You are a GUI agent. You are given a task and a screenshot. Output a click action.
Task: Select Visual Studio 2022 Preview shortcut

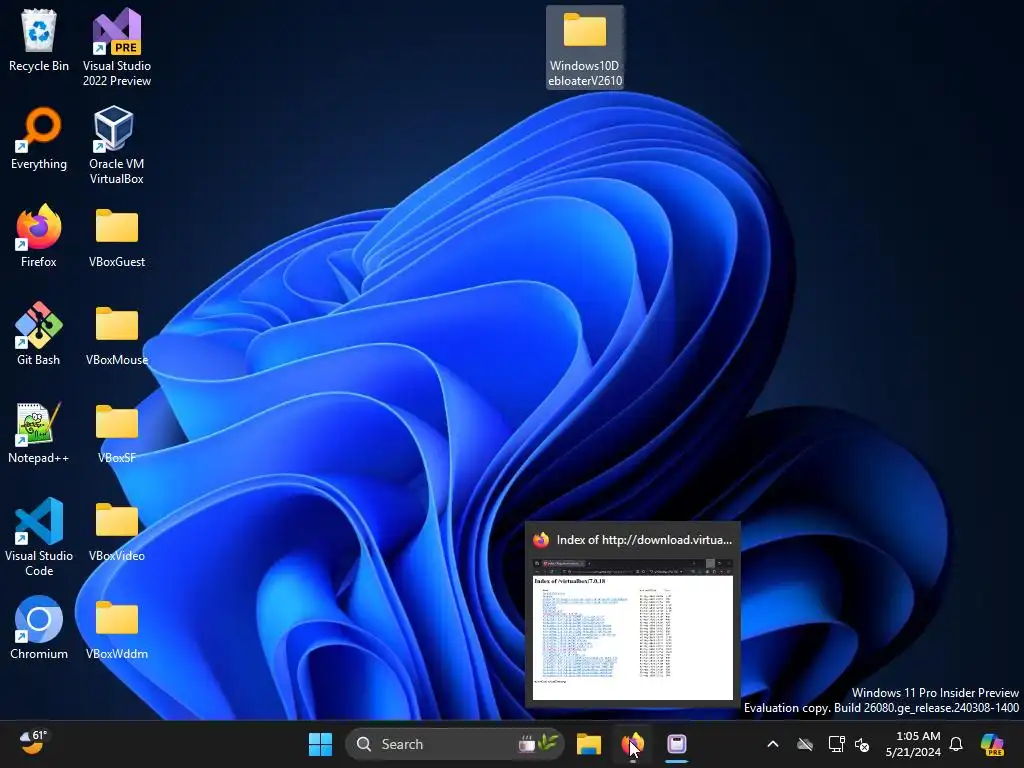point(117,47)
